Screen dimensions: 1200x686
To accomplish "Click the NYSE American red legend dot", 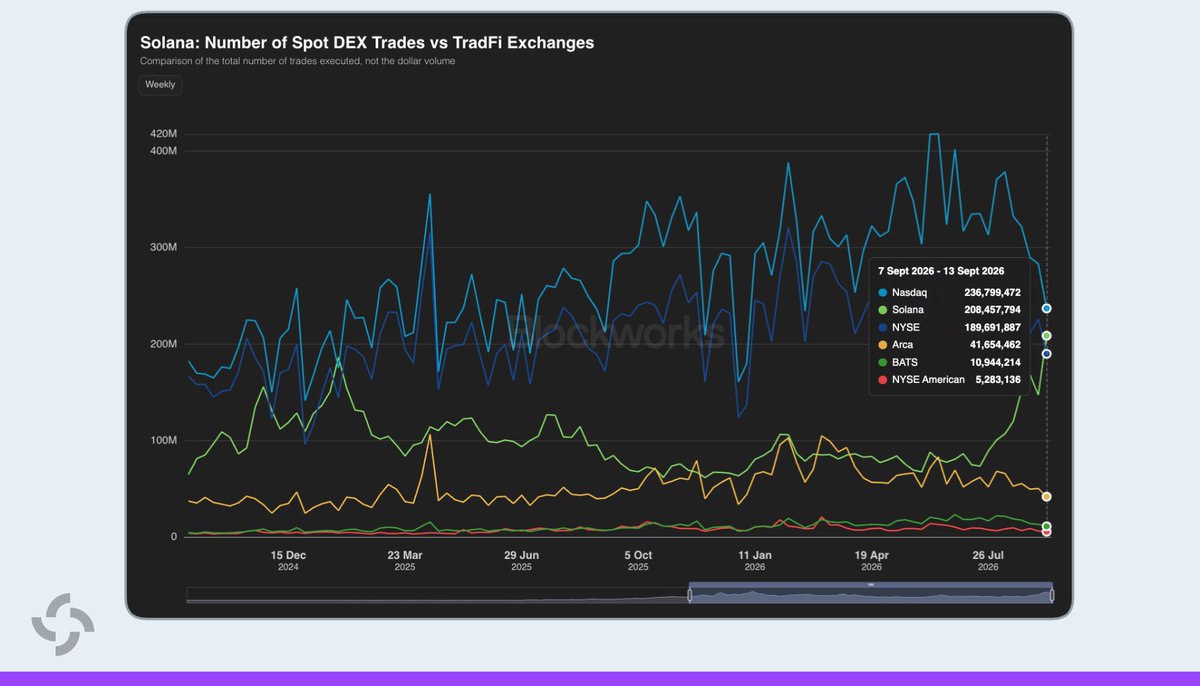I will tap(882, 380).
